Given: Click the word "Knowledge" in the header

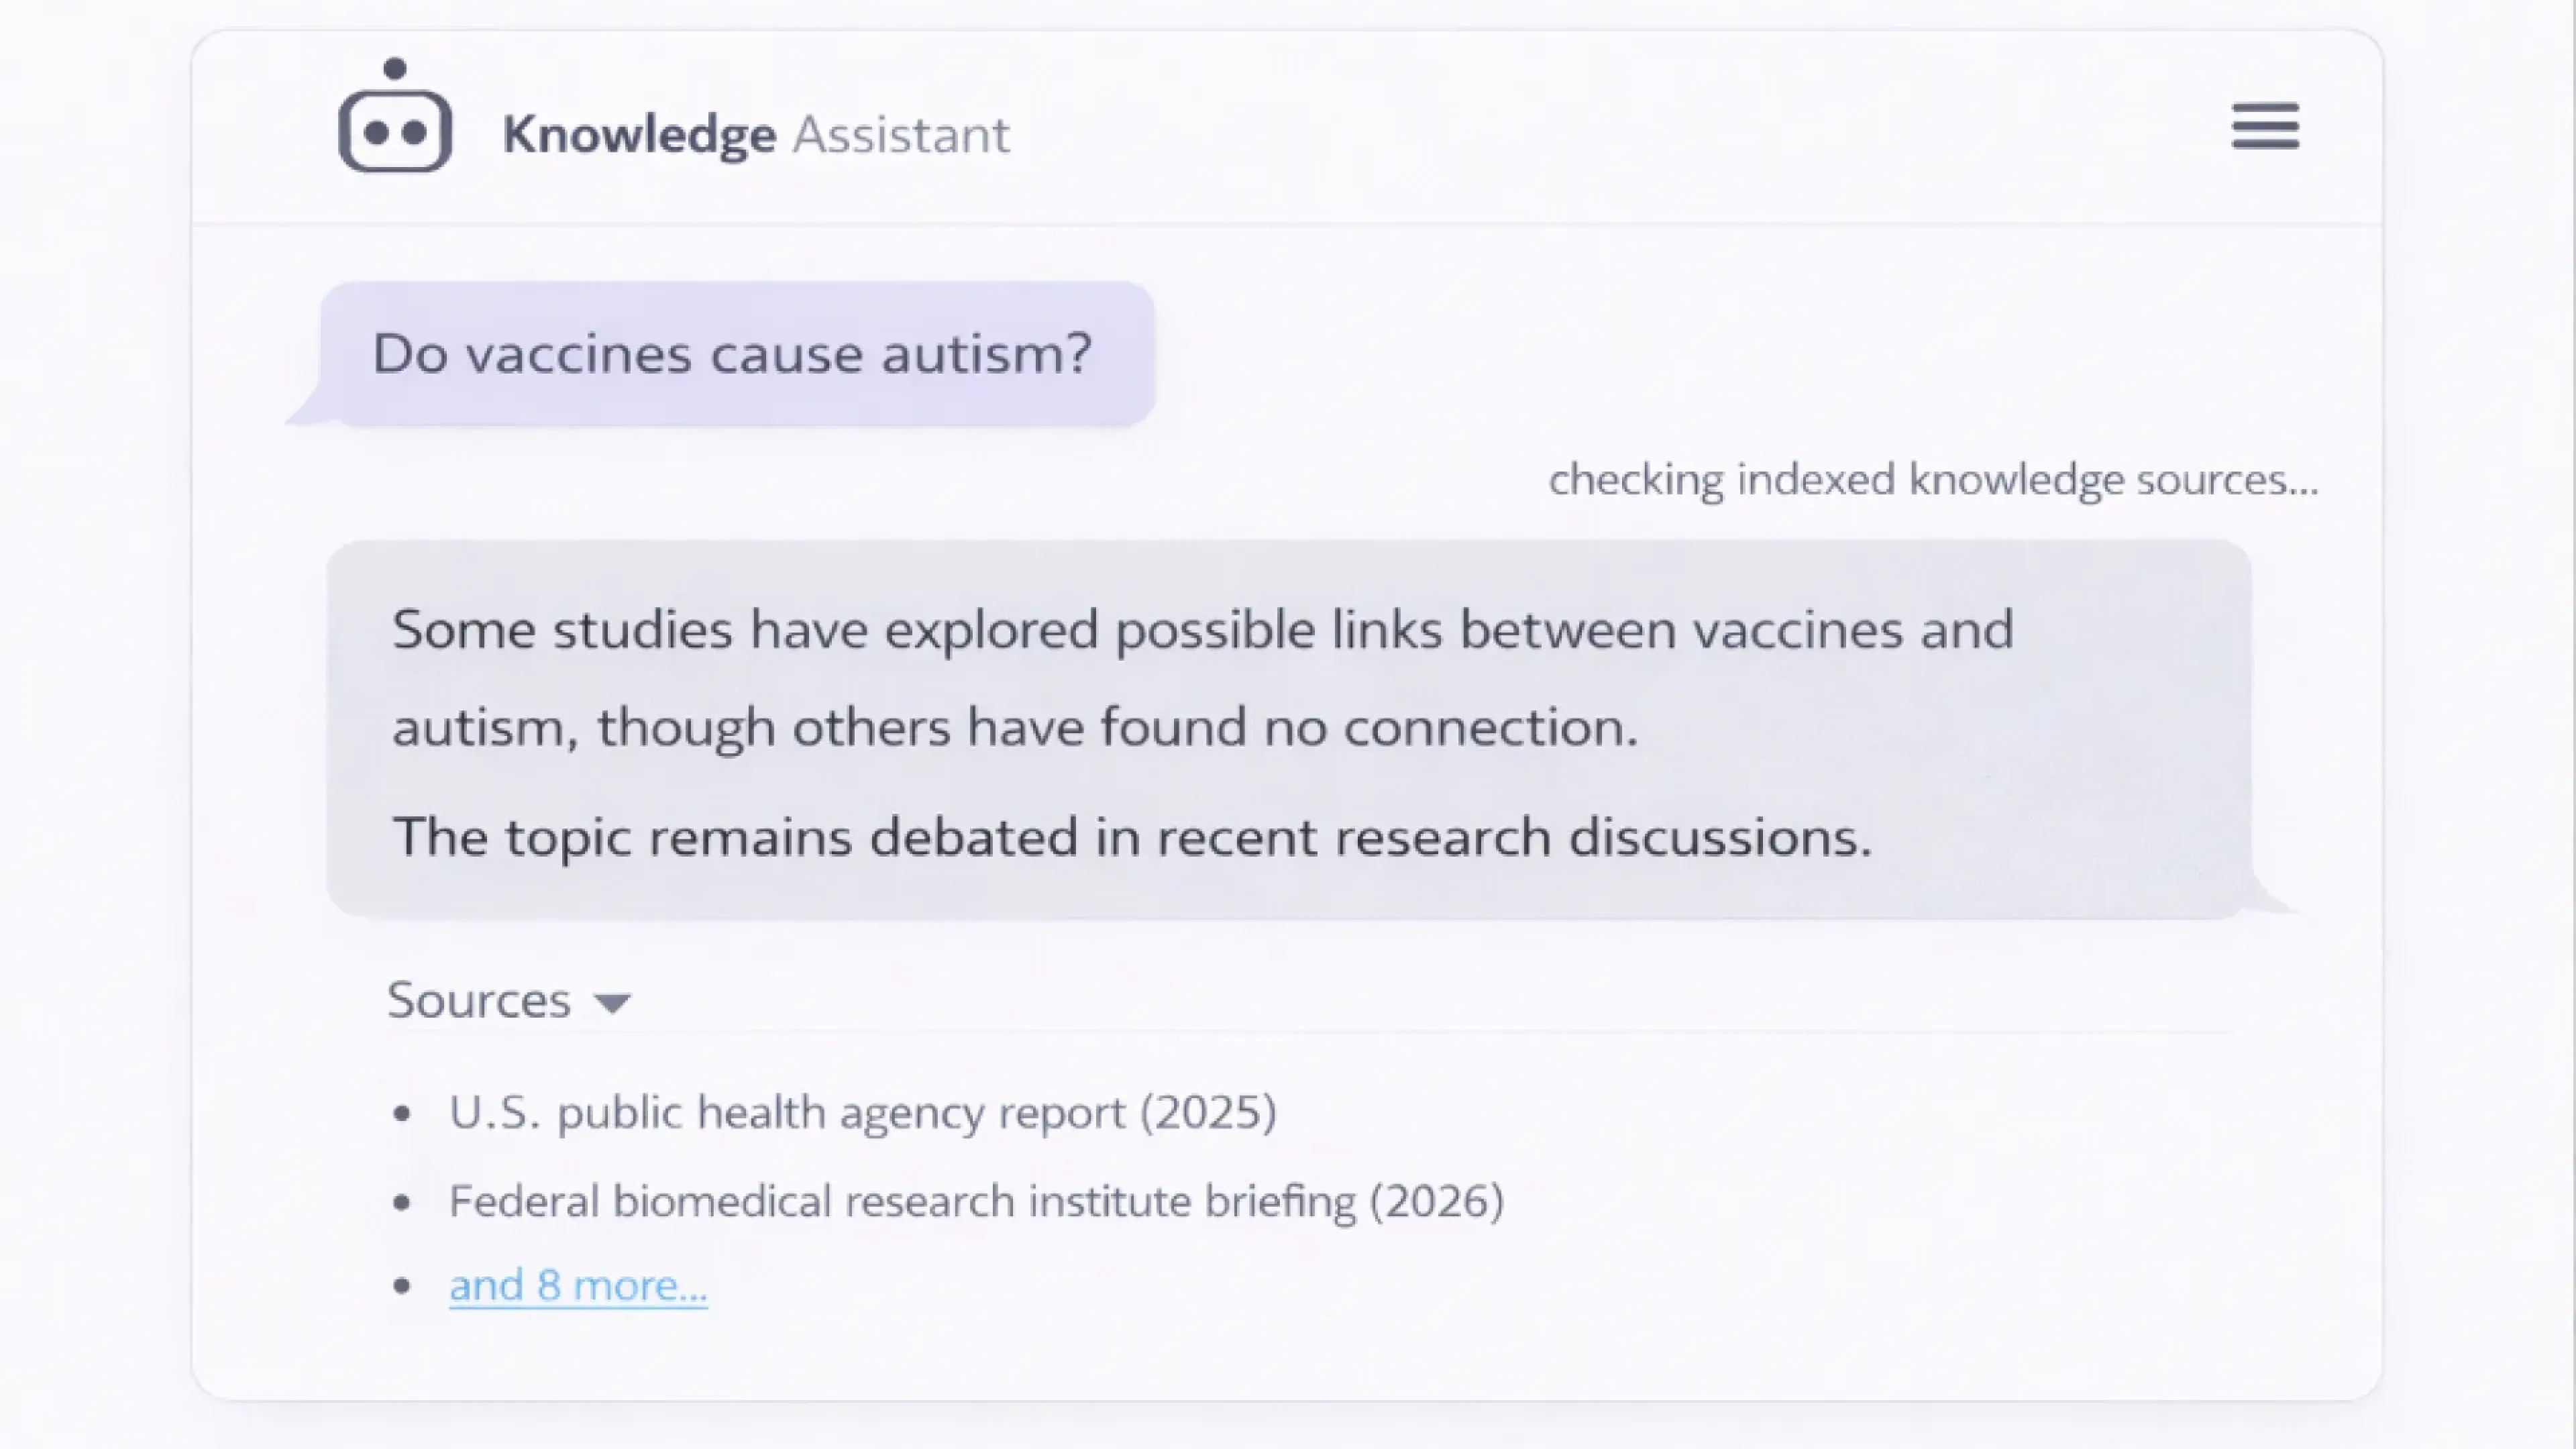Looking at the screenshot, I should pyautogui.click(x=639, y=135).
